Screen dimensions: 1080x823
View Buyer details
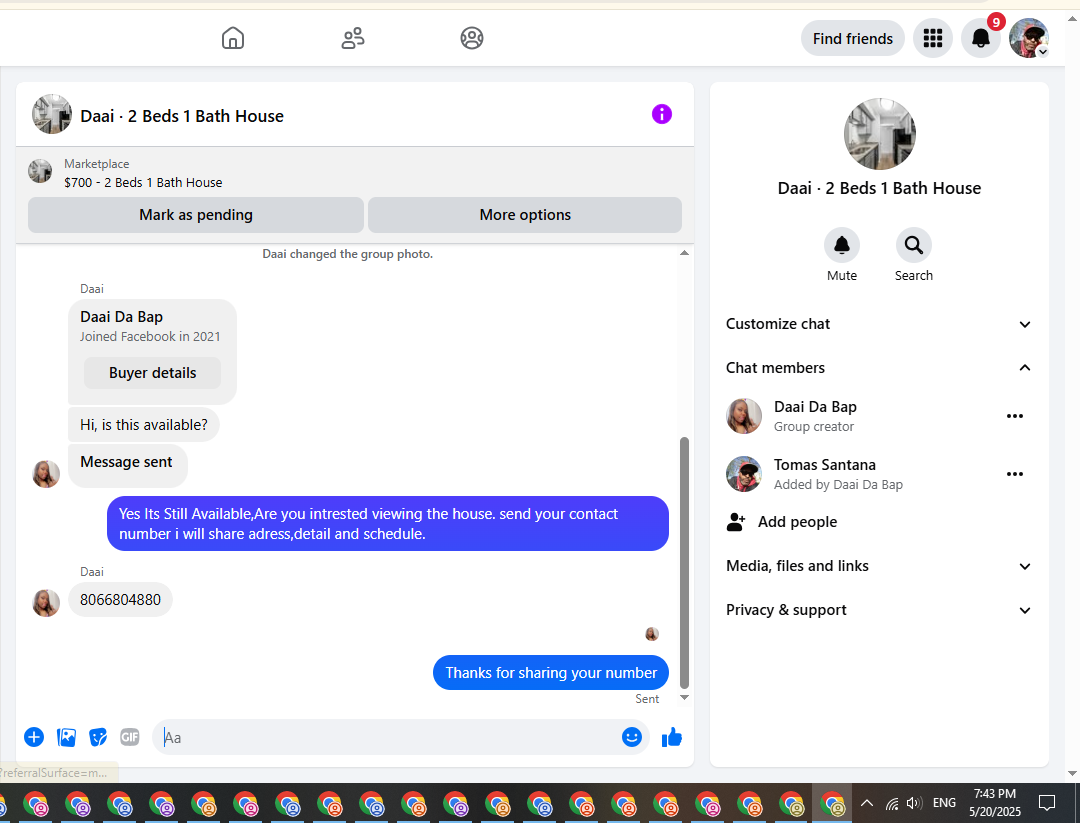[x=152, y=373]
